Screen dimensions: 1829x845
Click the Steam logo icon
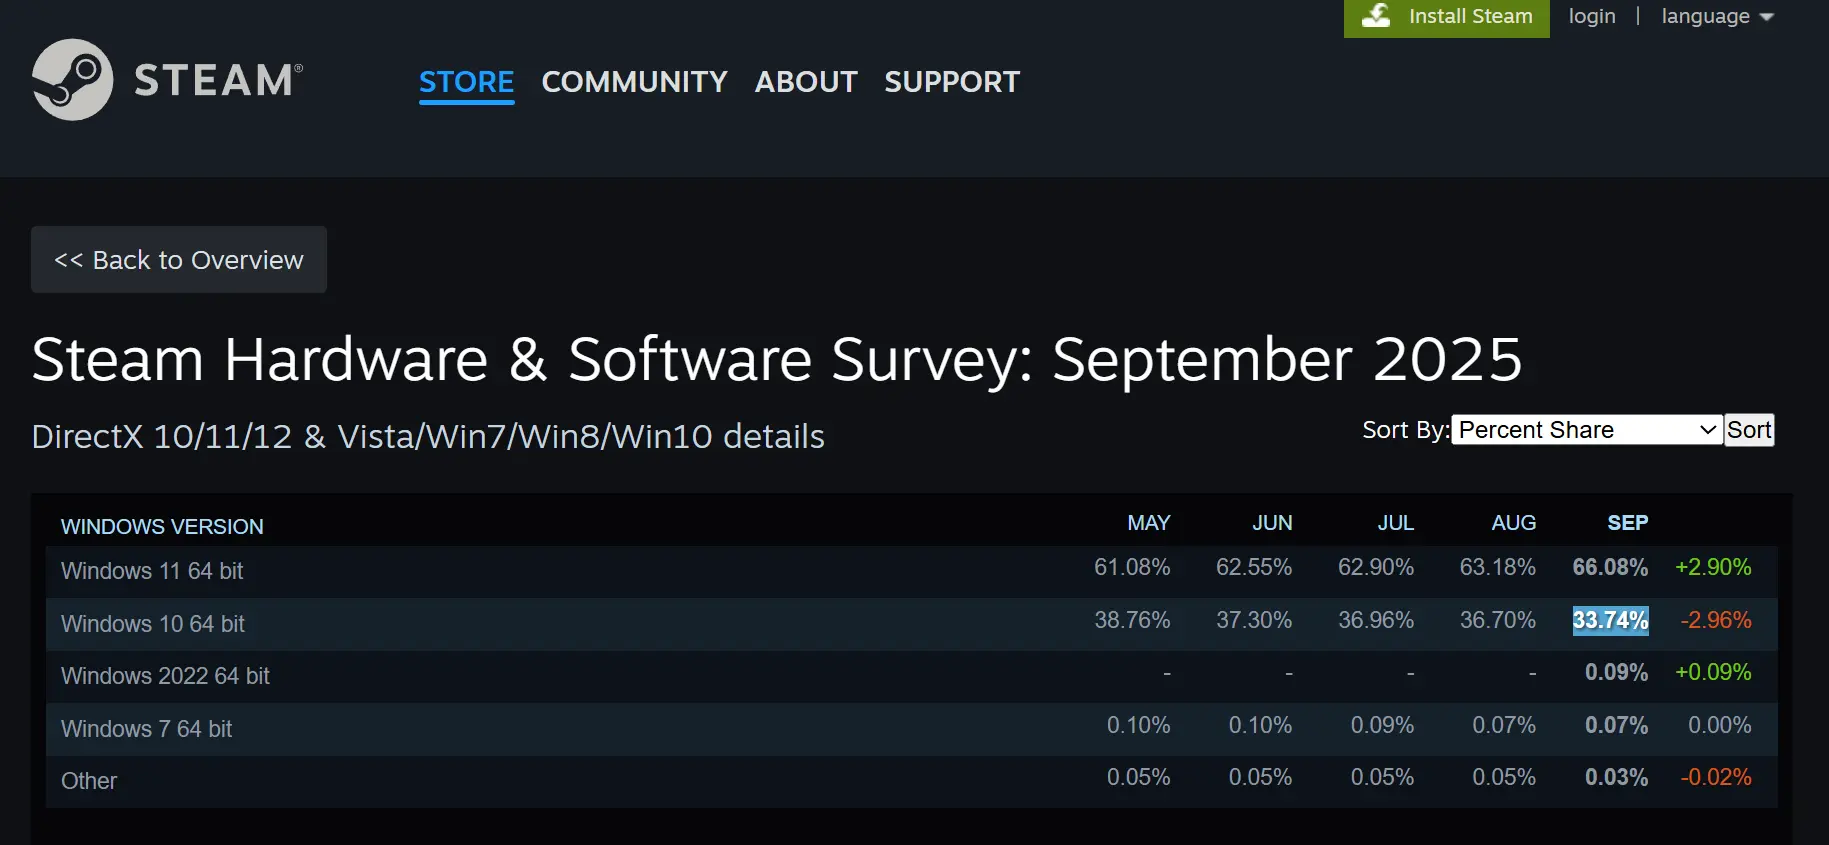(x=72, y=80)
